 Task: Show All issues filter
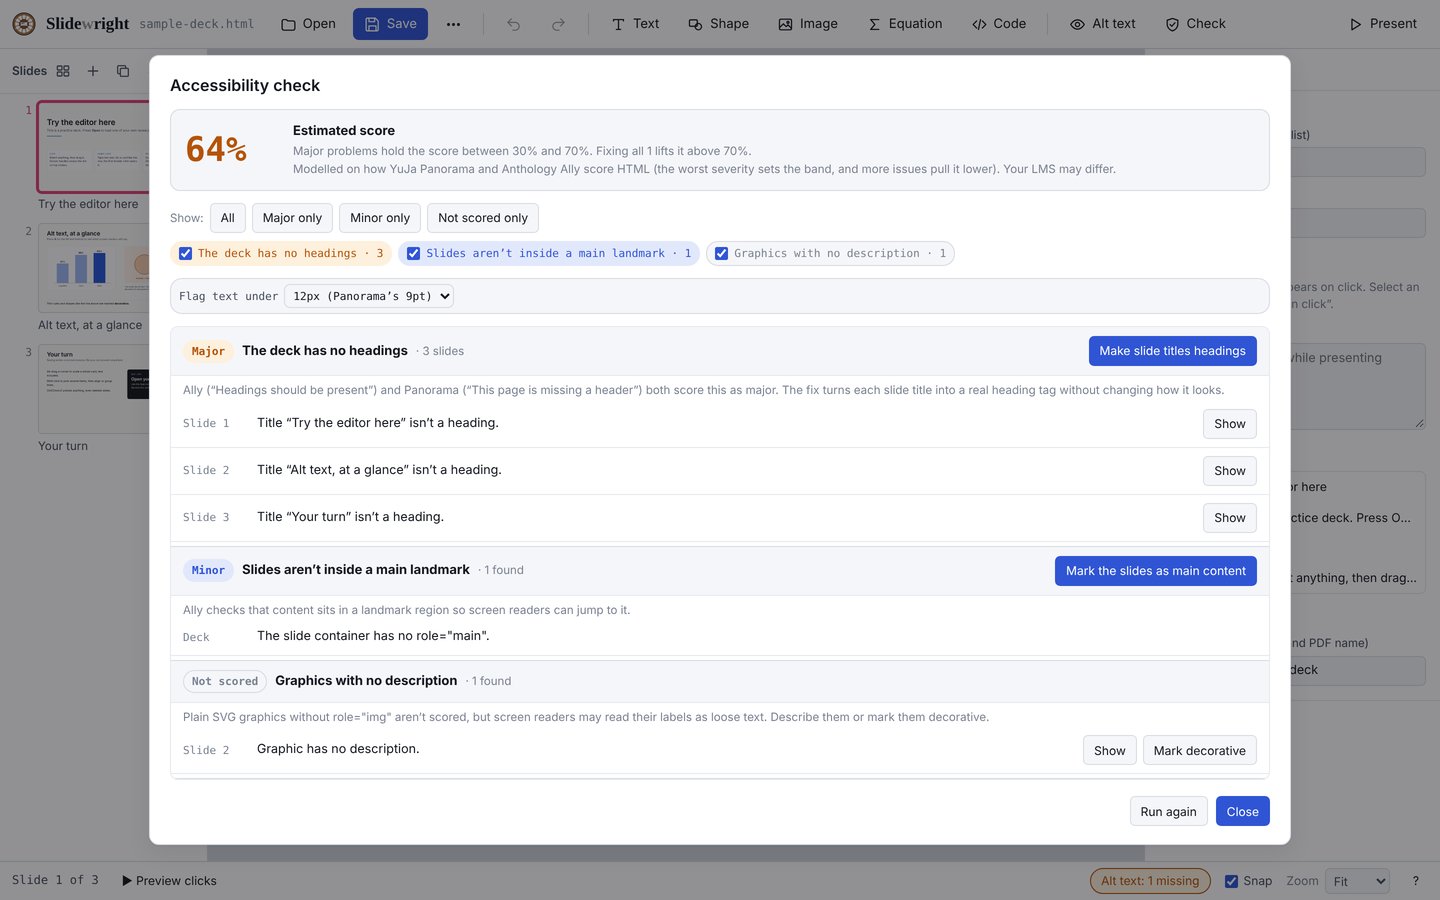point(228,218)
